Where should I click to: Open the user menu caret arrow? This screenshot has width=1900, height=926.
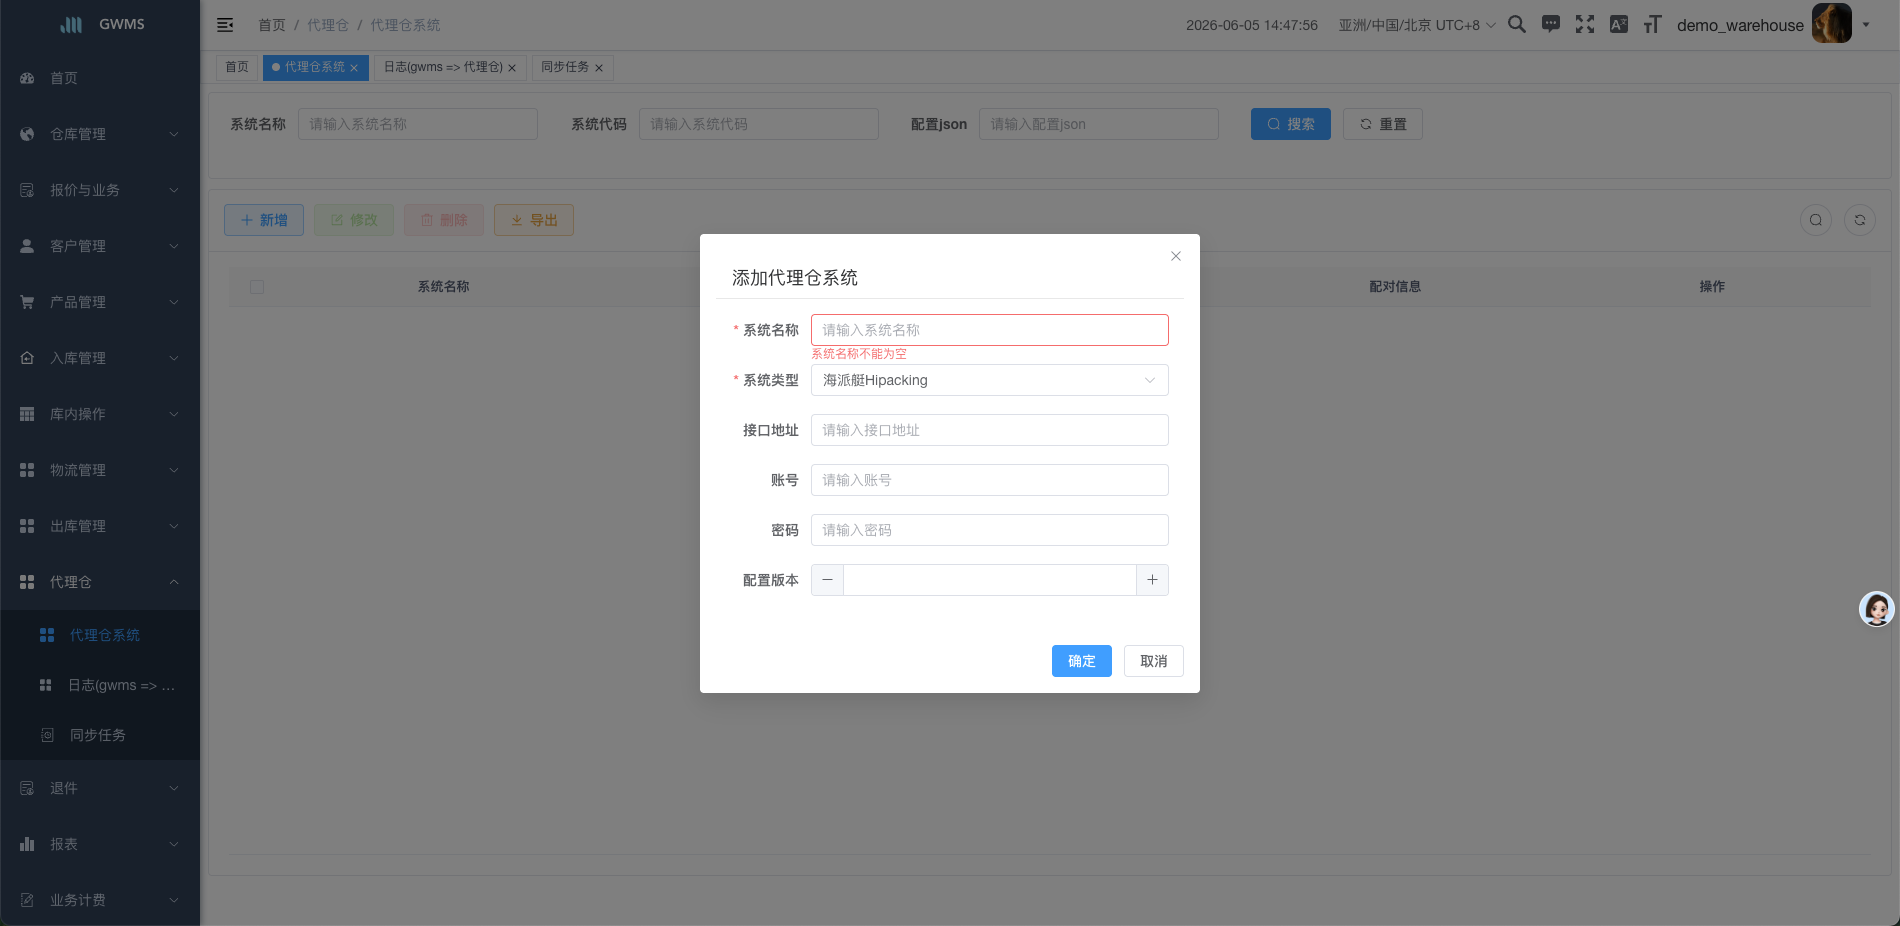pyautogui.click(x=1866, y=25)
